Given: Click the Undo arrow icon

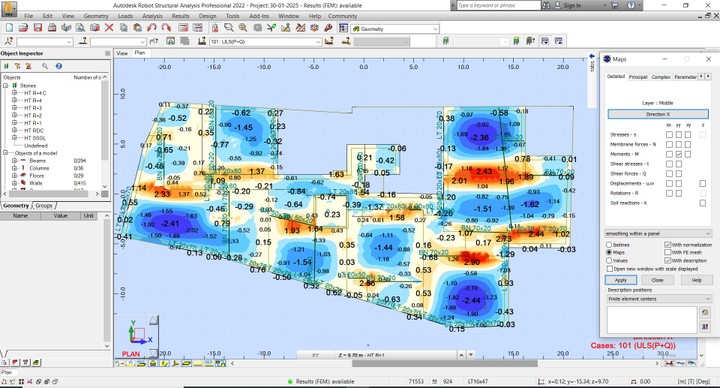Looking at the screenshot, I should click(x=152, y=28).
